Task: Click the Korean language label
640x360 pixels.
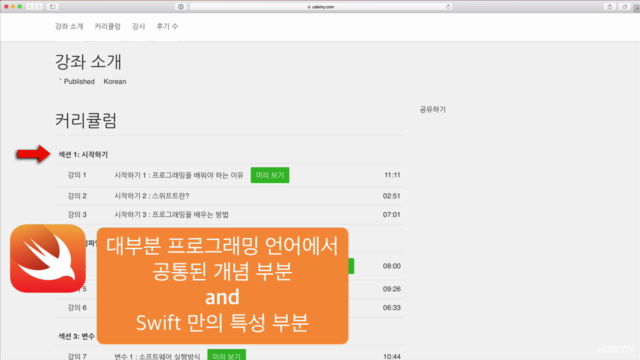Action: coord(115,82)
